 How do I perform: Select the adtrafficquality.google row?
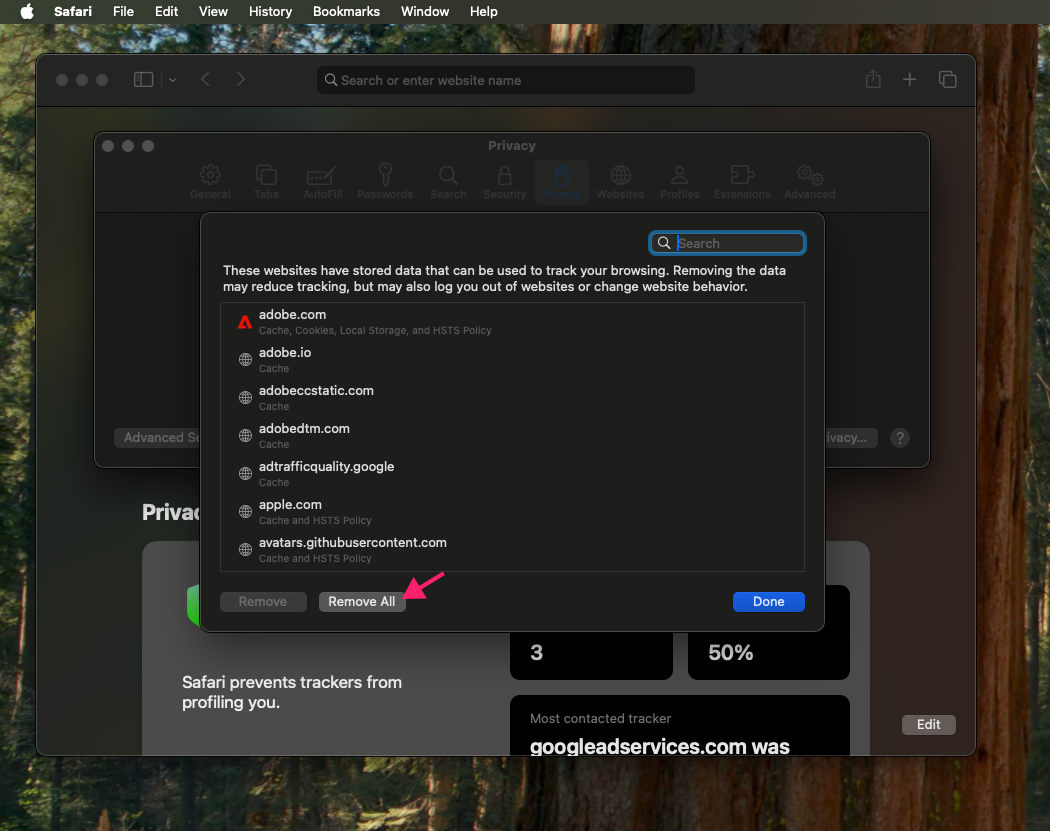pos(512,474)
